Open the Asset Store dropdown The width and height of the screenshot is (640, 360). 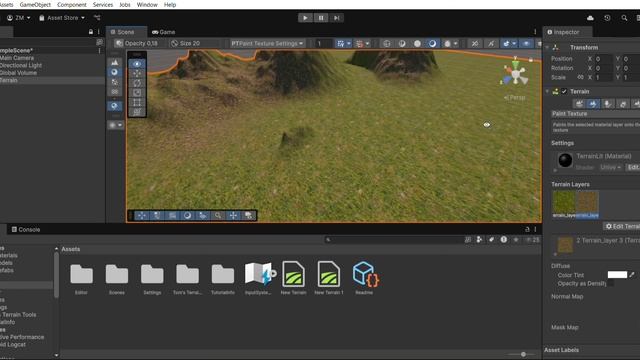pos(62,18)
